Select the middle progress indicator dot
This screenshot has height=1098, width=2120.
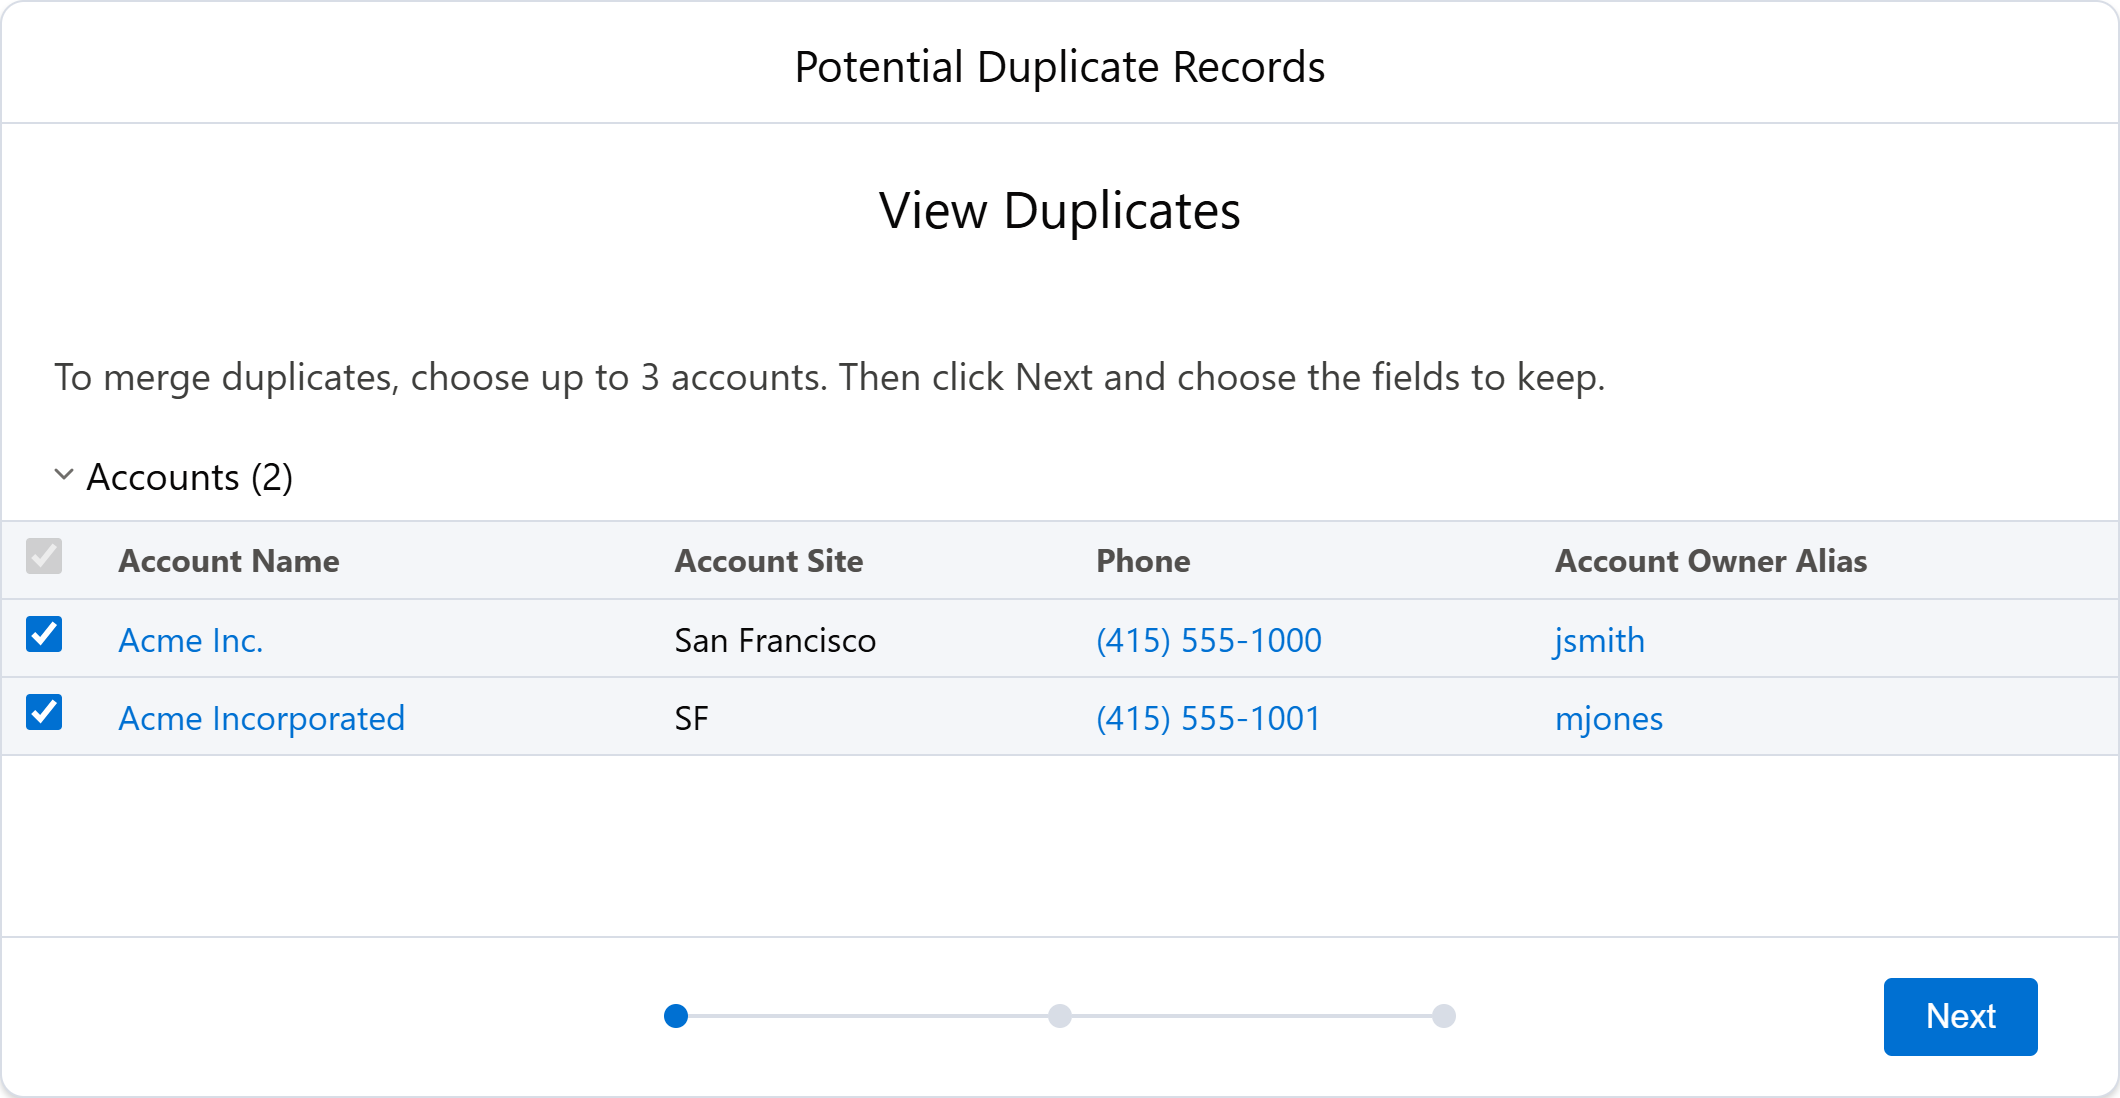[1060, 1016]
